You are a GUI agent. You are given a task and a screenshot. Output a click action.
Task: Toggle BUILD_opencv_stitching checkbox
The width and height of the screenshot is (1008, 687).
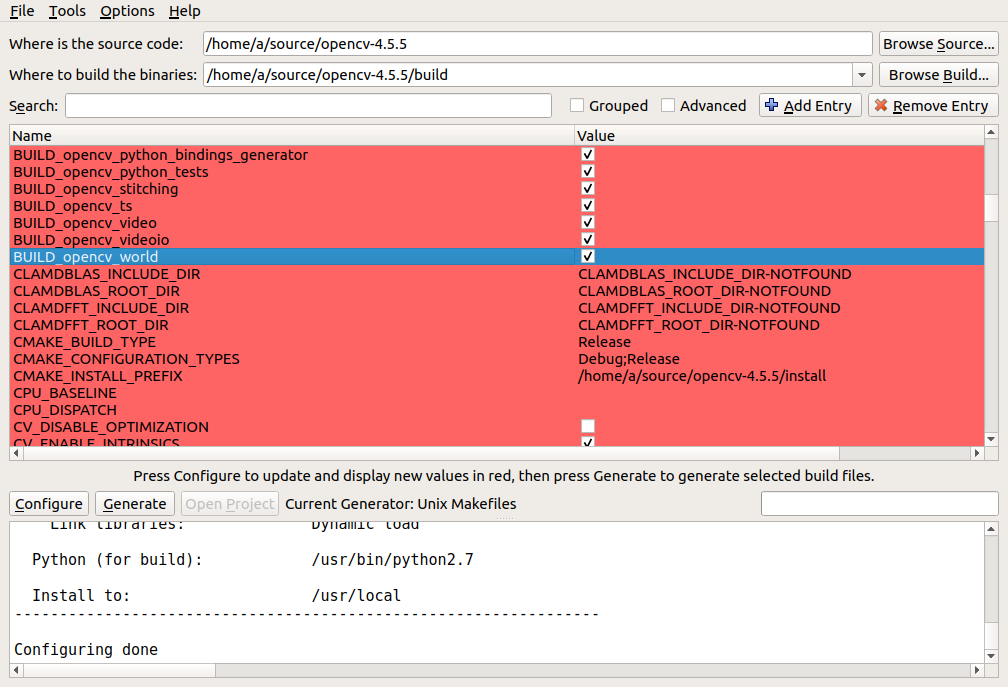[588, 188]
